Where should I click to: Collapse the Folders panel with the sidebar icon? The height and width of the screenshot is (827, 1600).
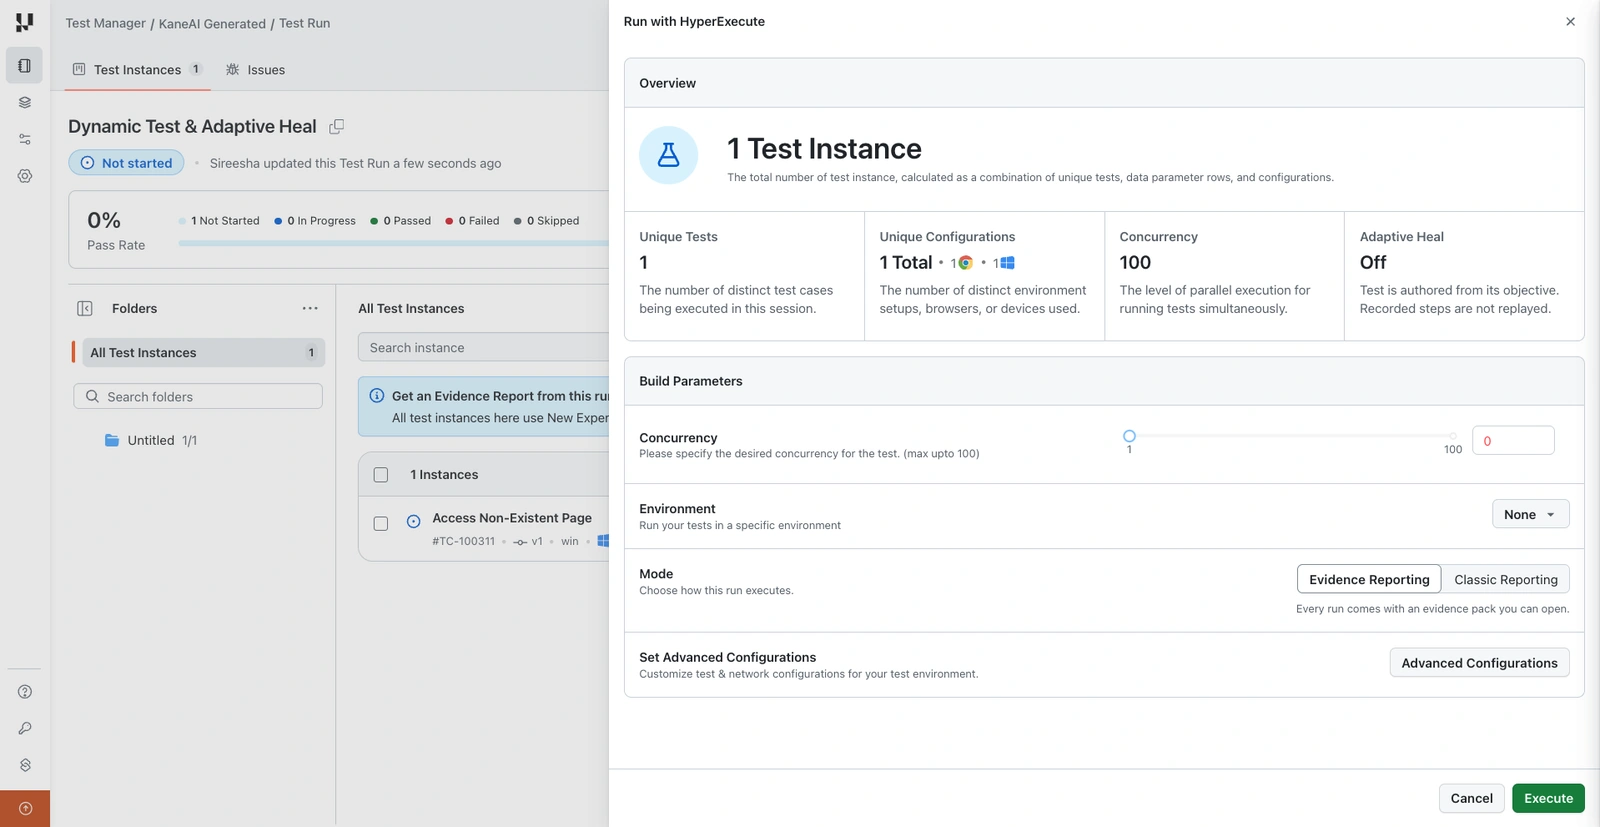click(x=85, y=309)
